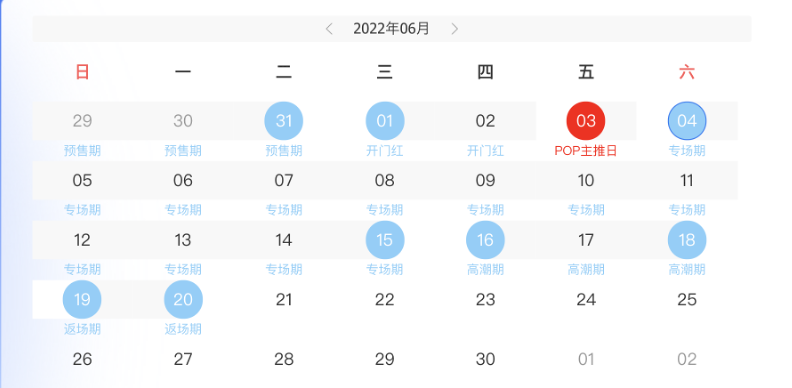
Task: Click the 预售期 label under date 30
Action: click(x=183, y=151)
